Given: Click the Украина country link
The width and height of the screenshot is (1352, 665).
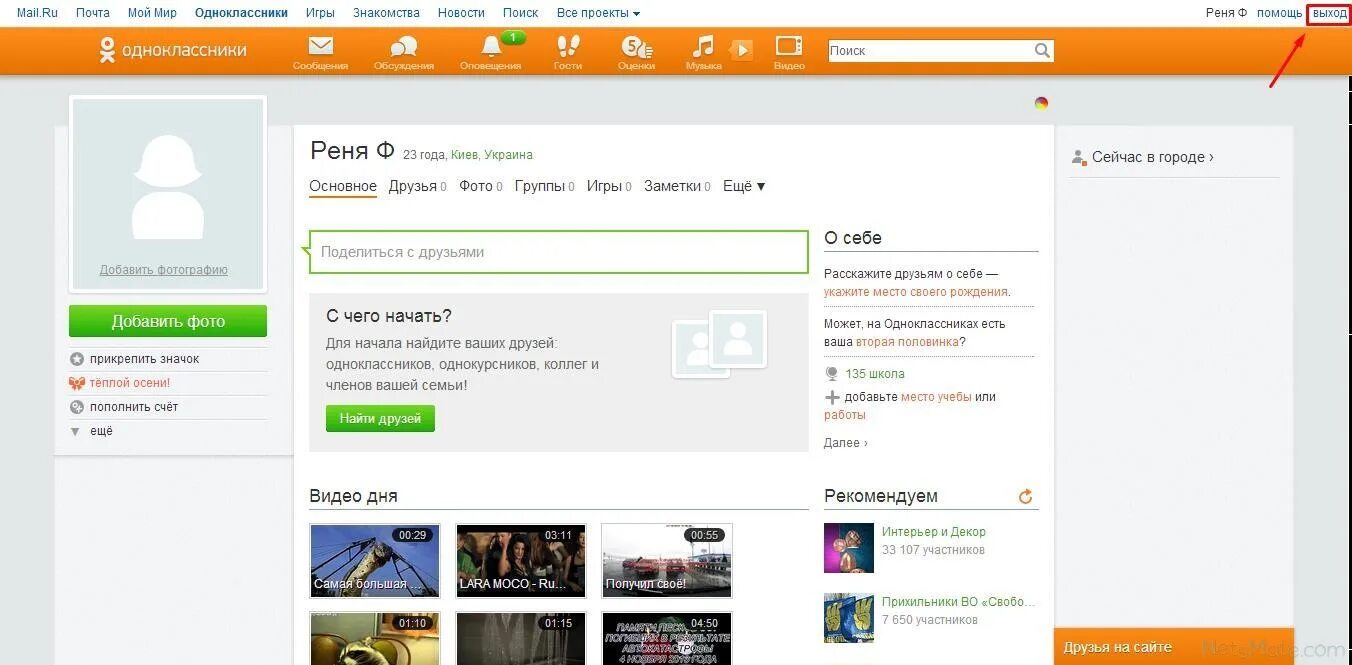Looking at the screenshot, I should 508,155.
